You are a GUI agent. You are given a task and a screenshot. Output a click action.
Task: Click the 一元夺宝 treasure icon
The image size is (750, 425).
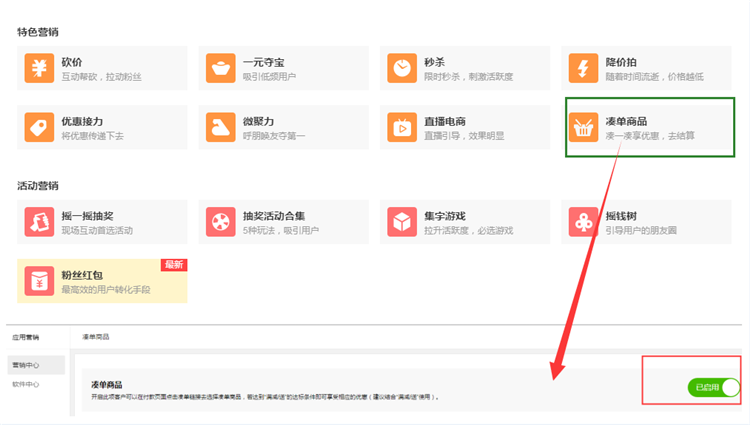pos(220,69)
